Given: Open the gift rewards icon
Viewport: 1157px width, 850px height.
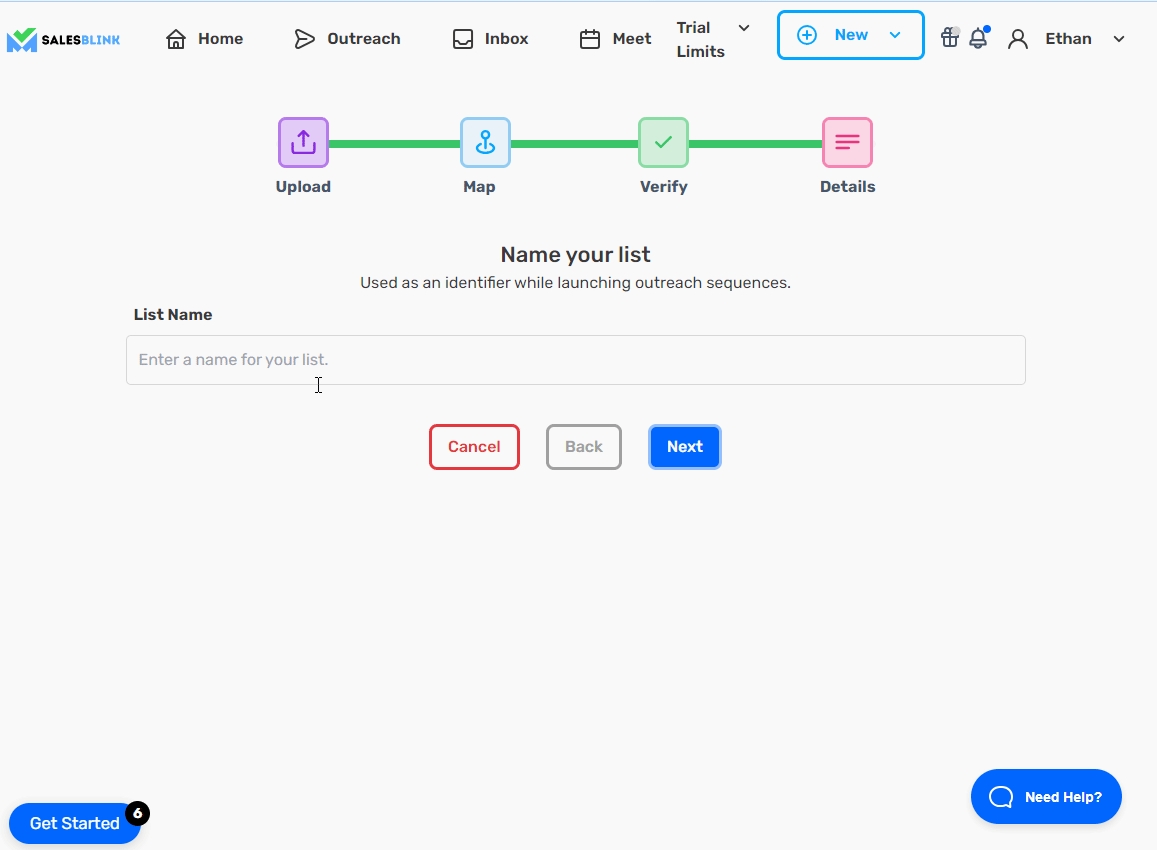Looking at the screenshot, I should [x=949, y=38].
